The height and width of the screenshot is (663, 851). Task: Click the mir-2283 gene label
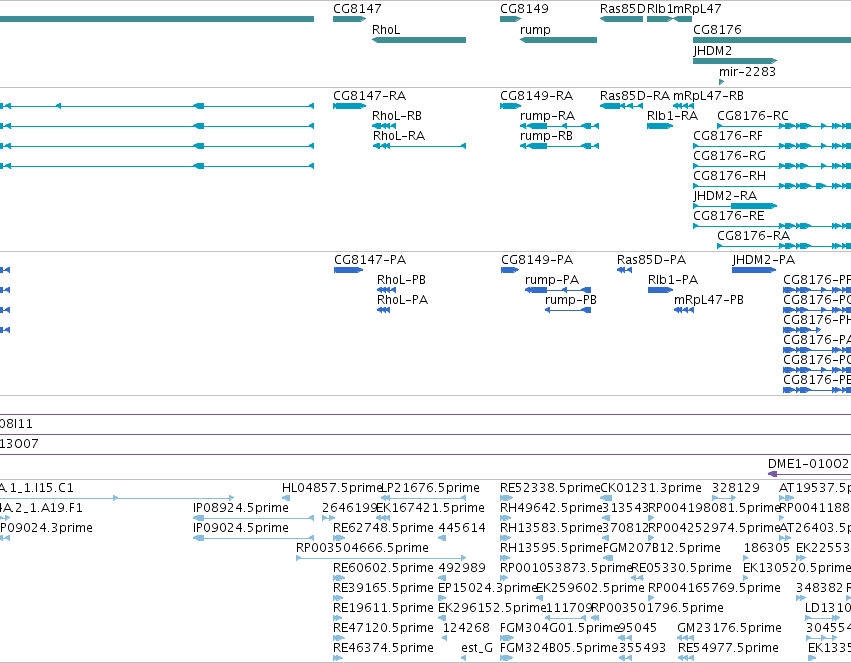tap(747, 72)
